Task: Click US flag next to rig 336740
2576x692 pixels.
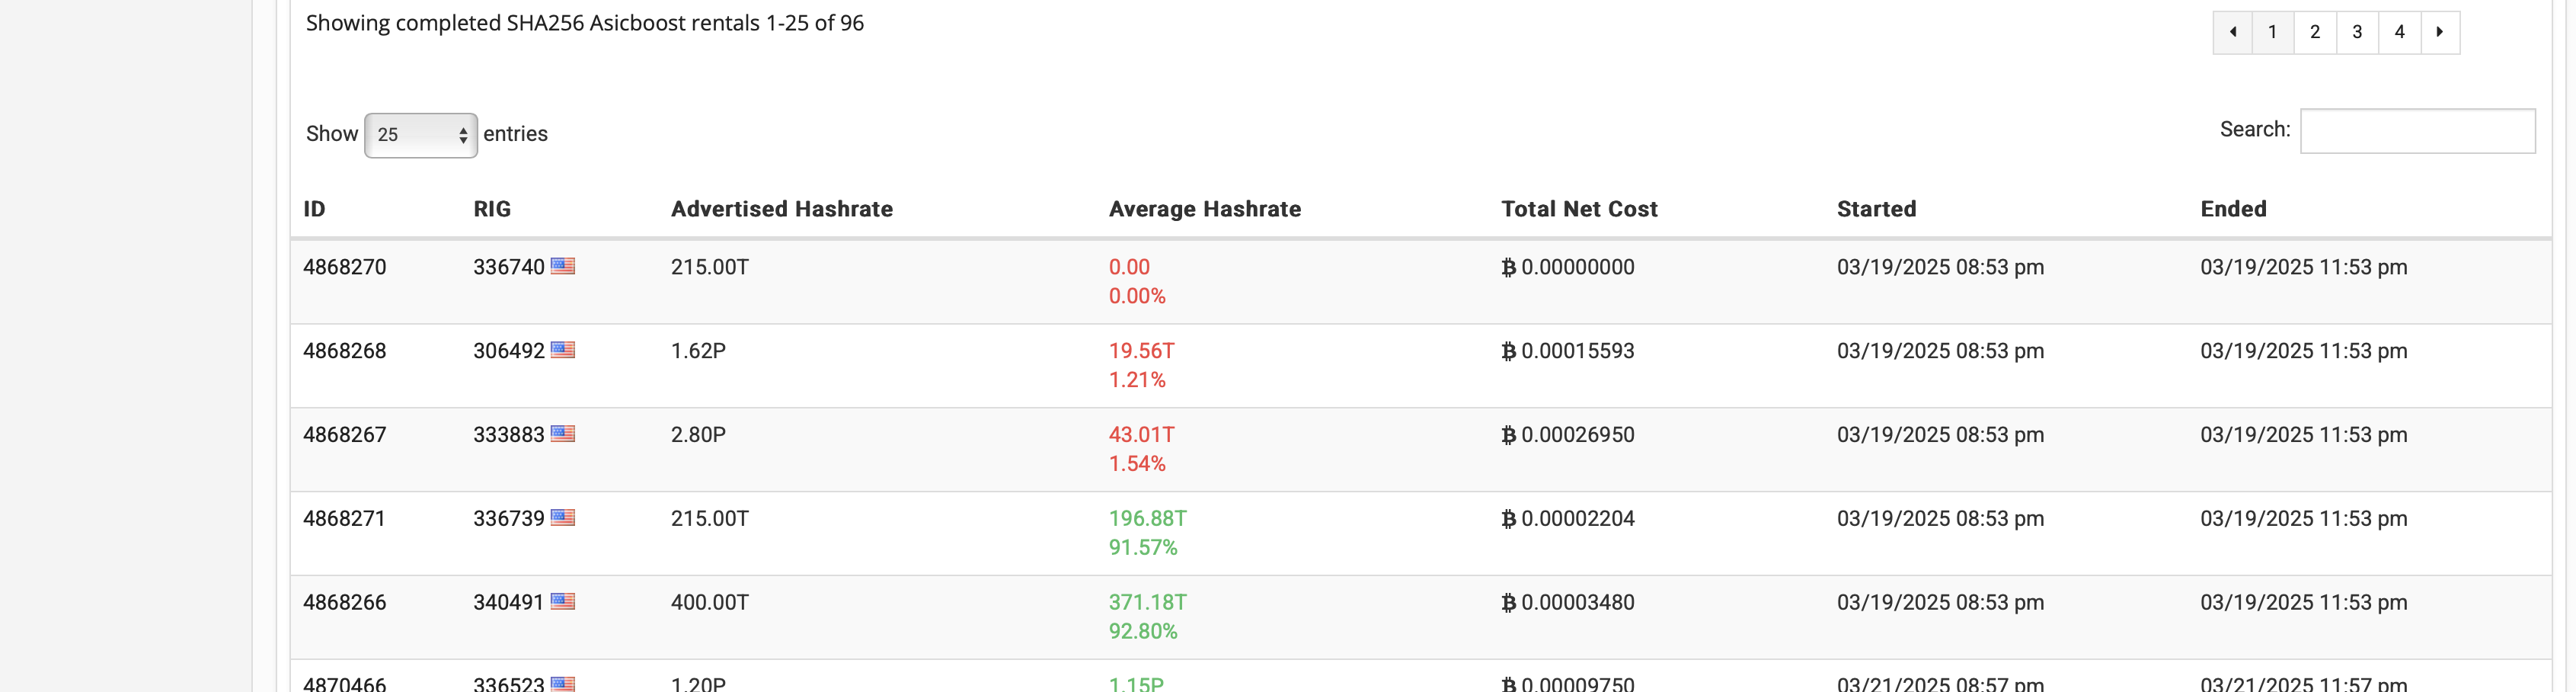Action: 563,266
